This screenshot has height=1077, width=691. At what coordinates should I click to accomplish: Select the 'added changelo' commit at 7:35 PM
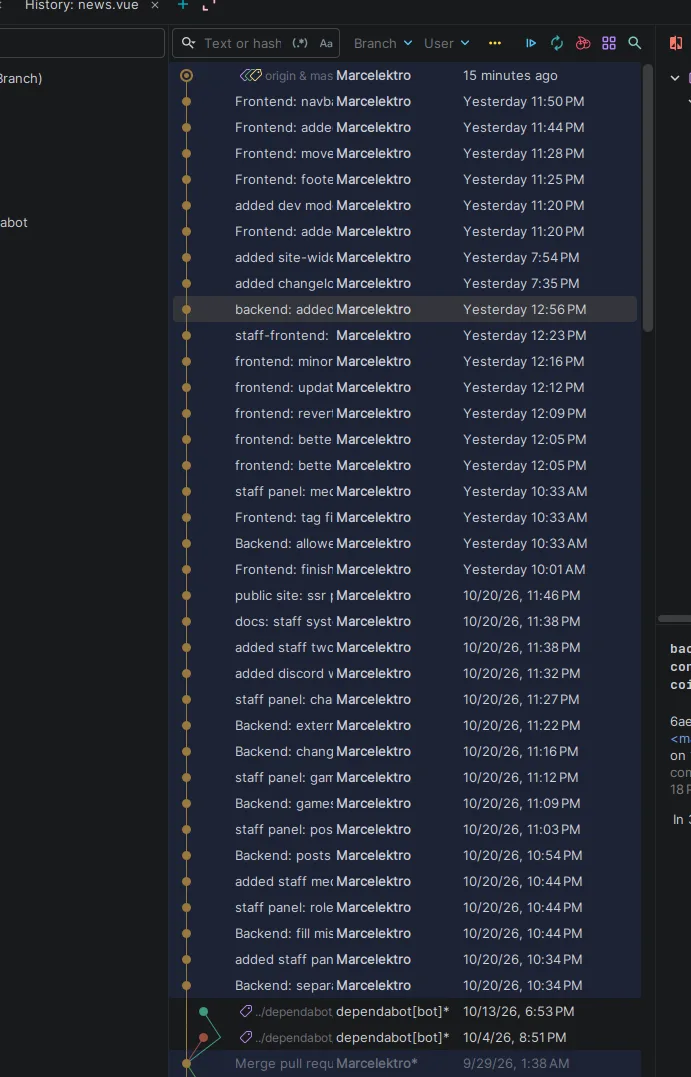pos(405,284)
